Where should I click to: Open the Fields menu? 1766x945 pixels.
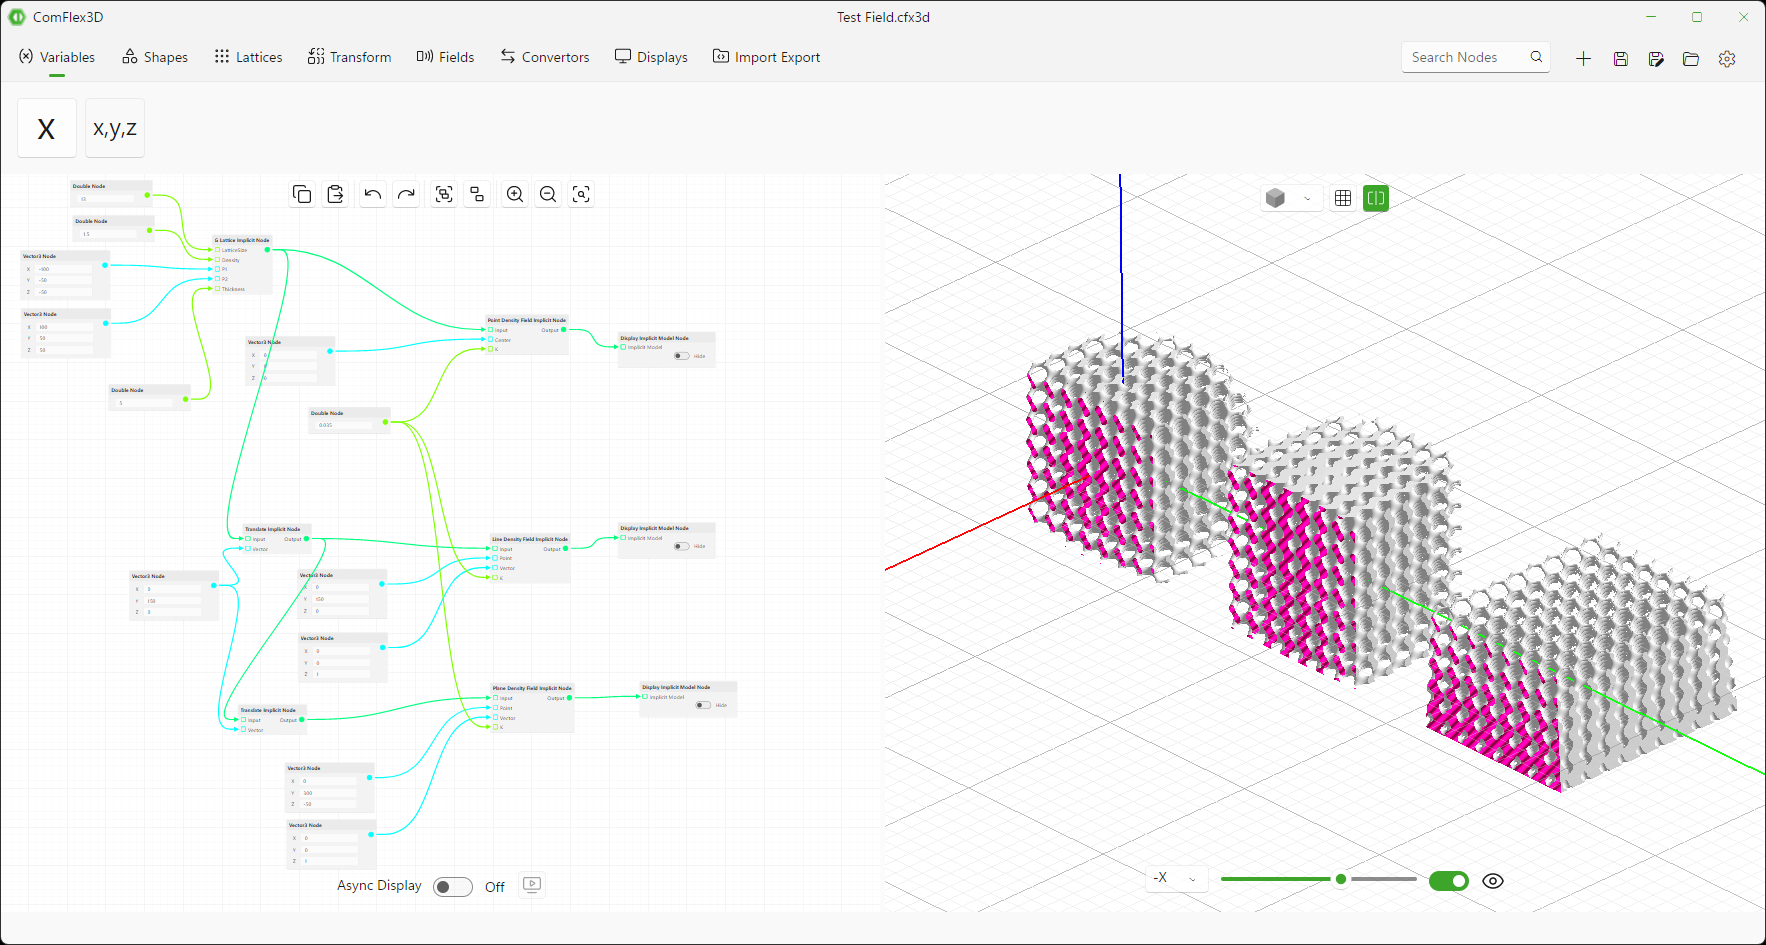446,57
